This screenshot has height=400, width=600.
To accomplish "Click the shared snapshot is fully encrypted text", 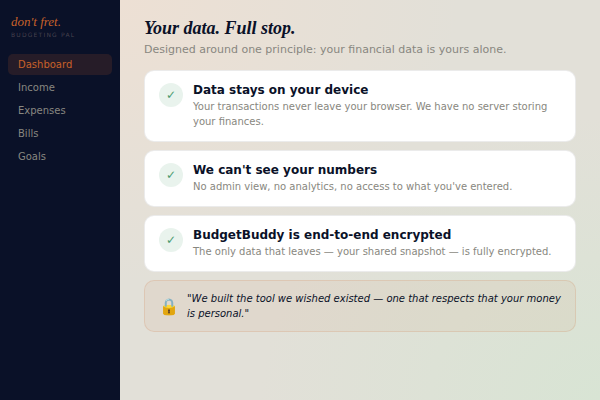I will point(371,252).
